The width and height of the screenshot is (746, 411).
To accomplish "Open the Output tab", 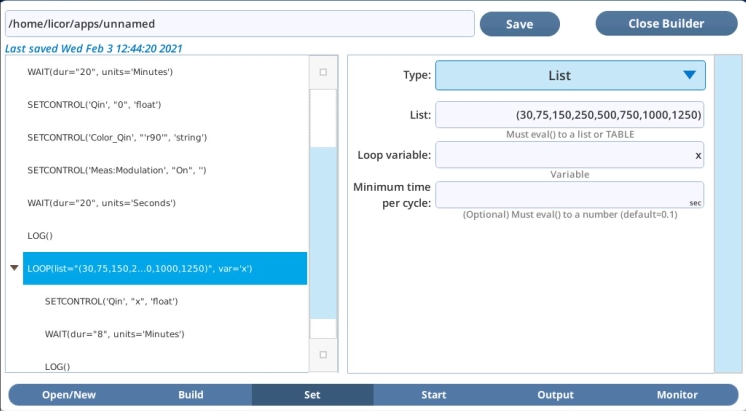I will point(555,395).
